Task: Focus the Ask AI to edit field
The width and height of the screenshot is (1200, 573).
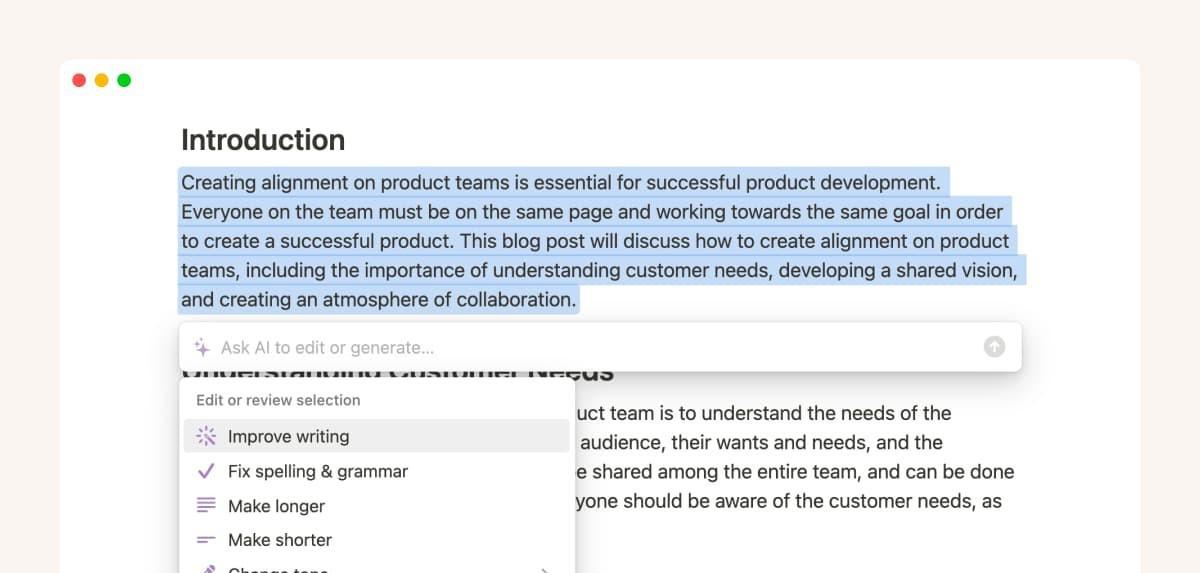Action: [590, 348]
